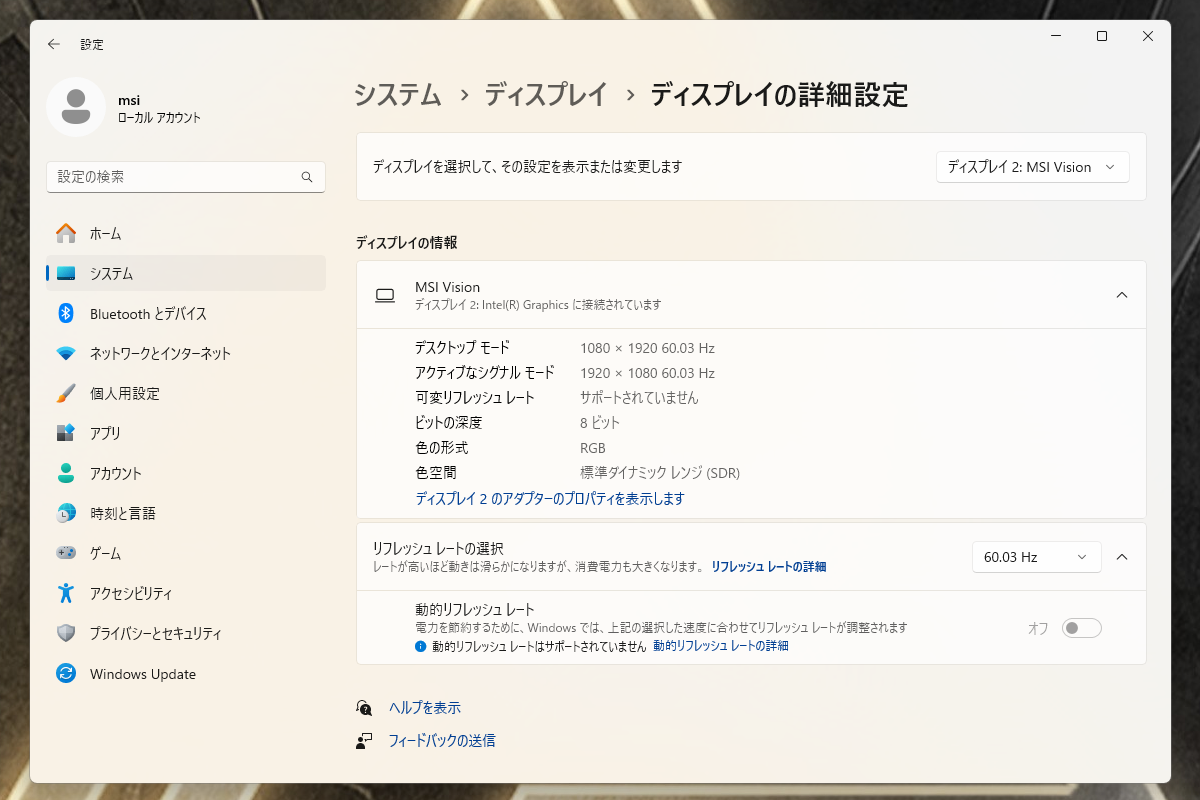Click the フィードバックの送信 link

[x=443, y=740]
